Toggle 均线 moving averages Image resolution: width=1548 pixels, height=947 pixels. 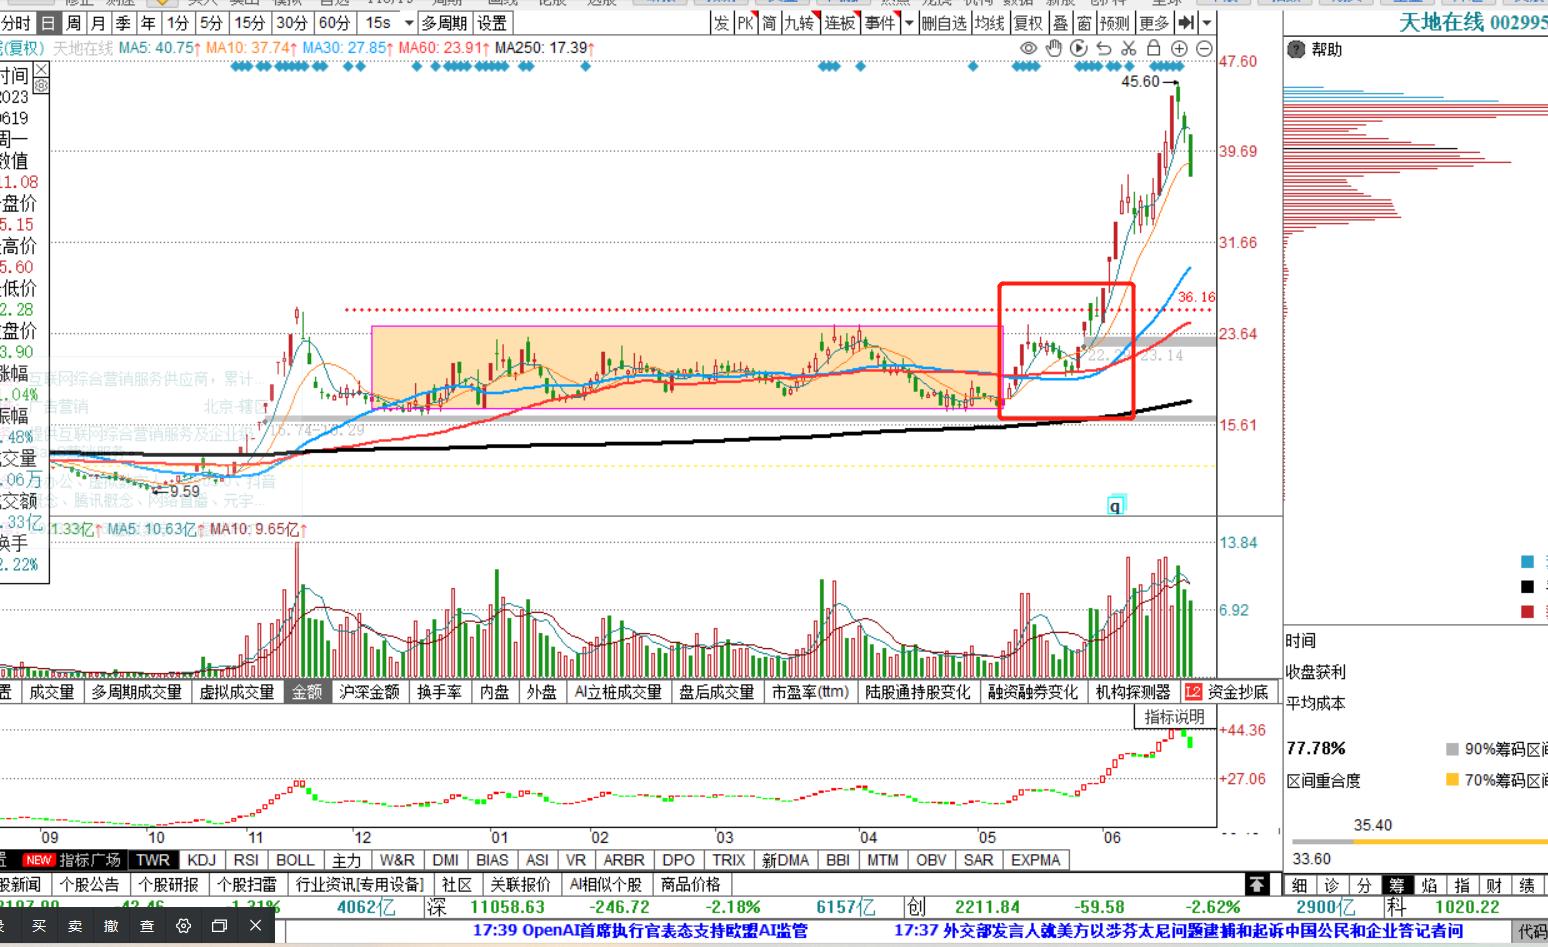989,23
